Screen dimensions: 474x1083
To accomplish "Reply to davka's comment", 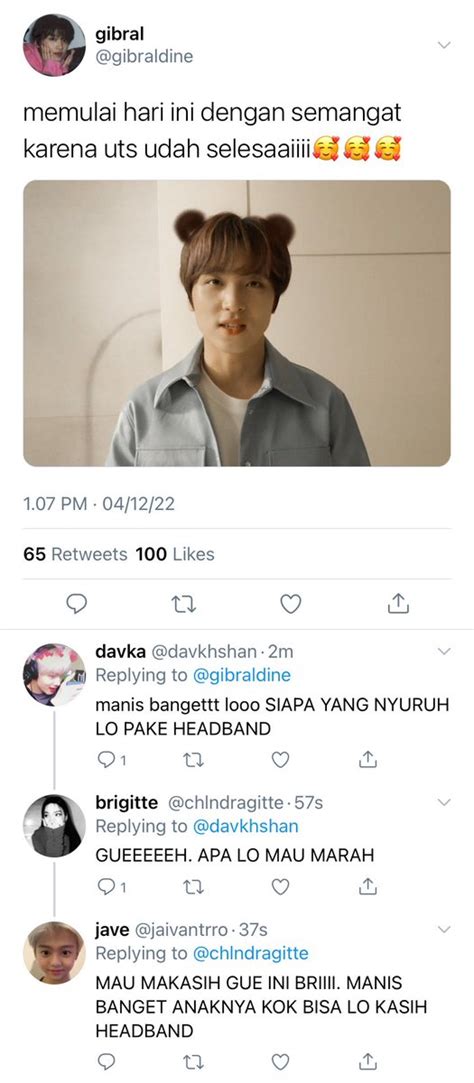I will point(106,760).
